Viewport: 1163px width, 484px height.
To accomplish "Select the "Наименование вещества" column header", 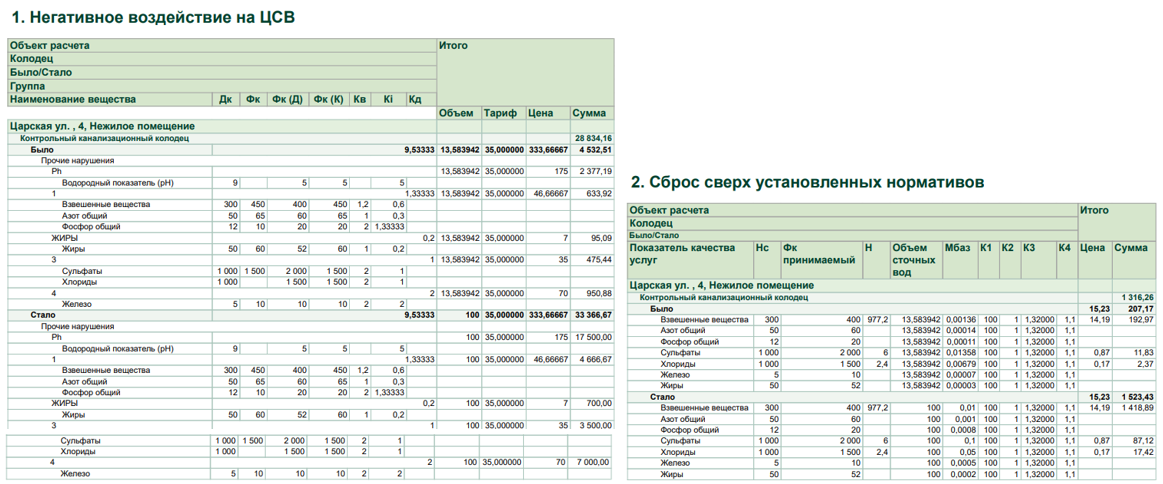I will [x=73, y=100].
